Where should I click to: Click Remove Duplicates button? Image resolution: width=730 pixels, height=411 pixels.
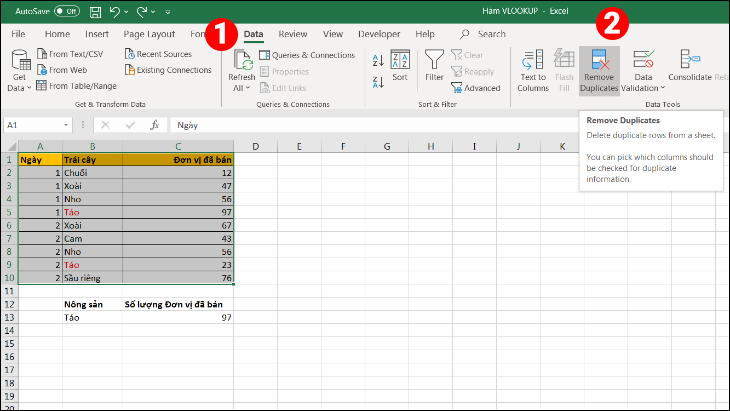[x=599, y=71]
